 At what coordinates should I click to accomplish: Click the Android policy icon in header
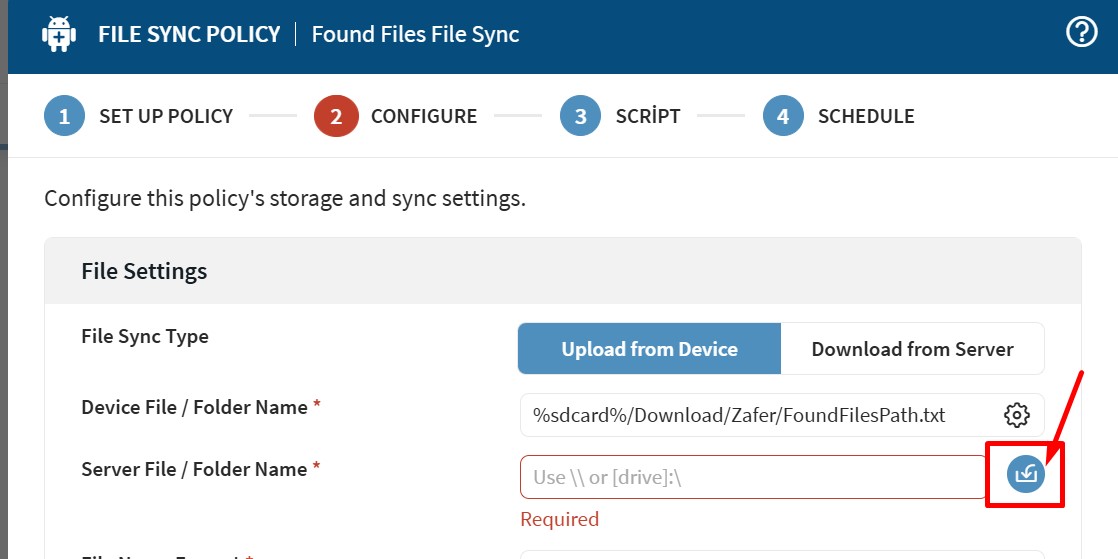tap(59, 34)
